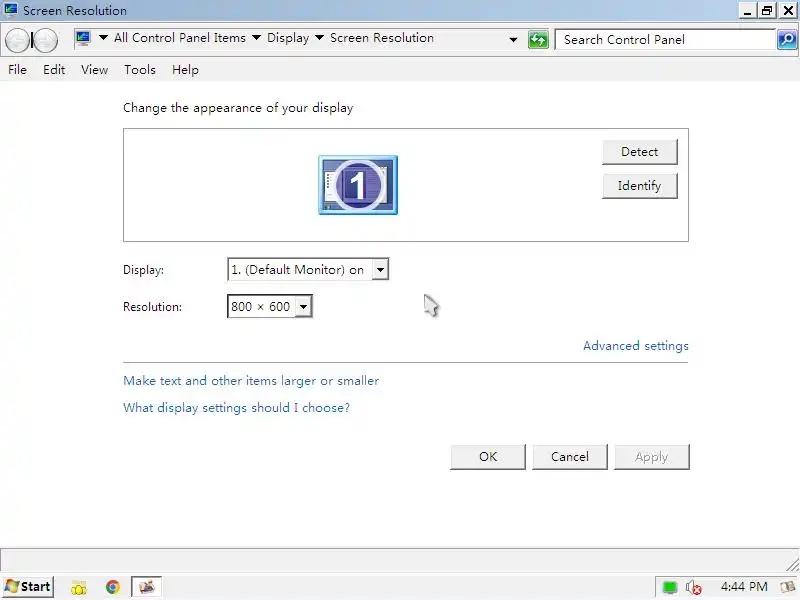Click the Detect button
The width and height of the screenshot is (800, 600).
[x=640, y=152]
